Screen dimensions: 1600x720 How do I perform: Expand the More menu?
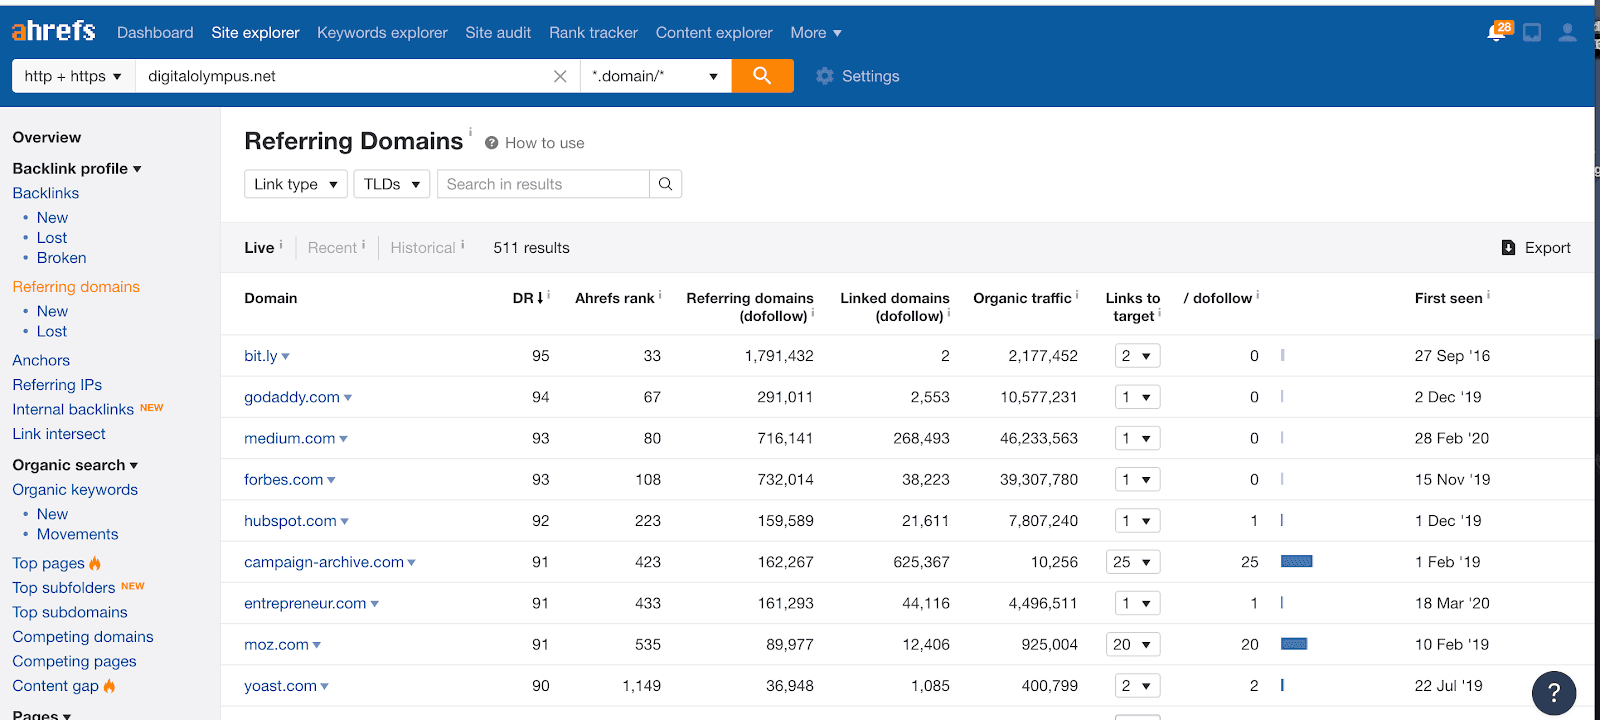coord(815,33)
